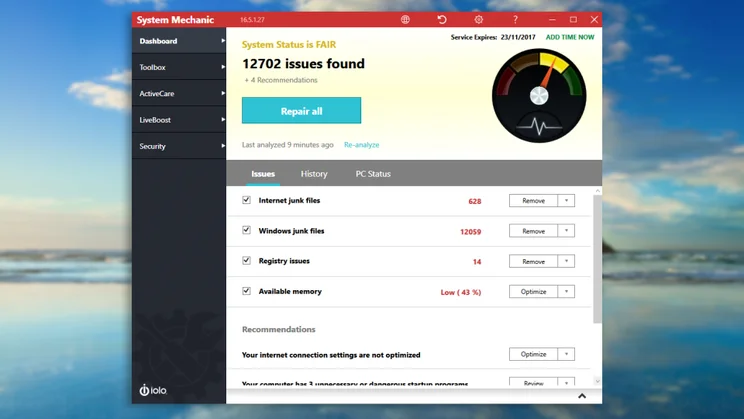The image size is (744, 419).
Task: Click the 14 registry issues count
Action: 477,262
